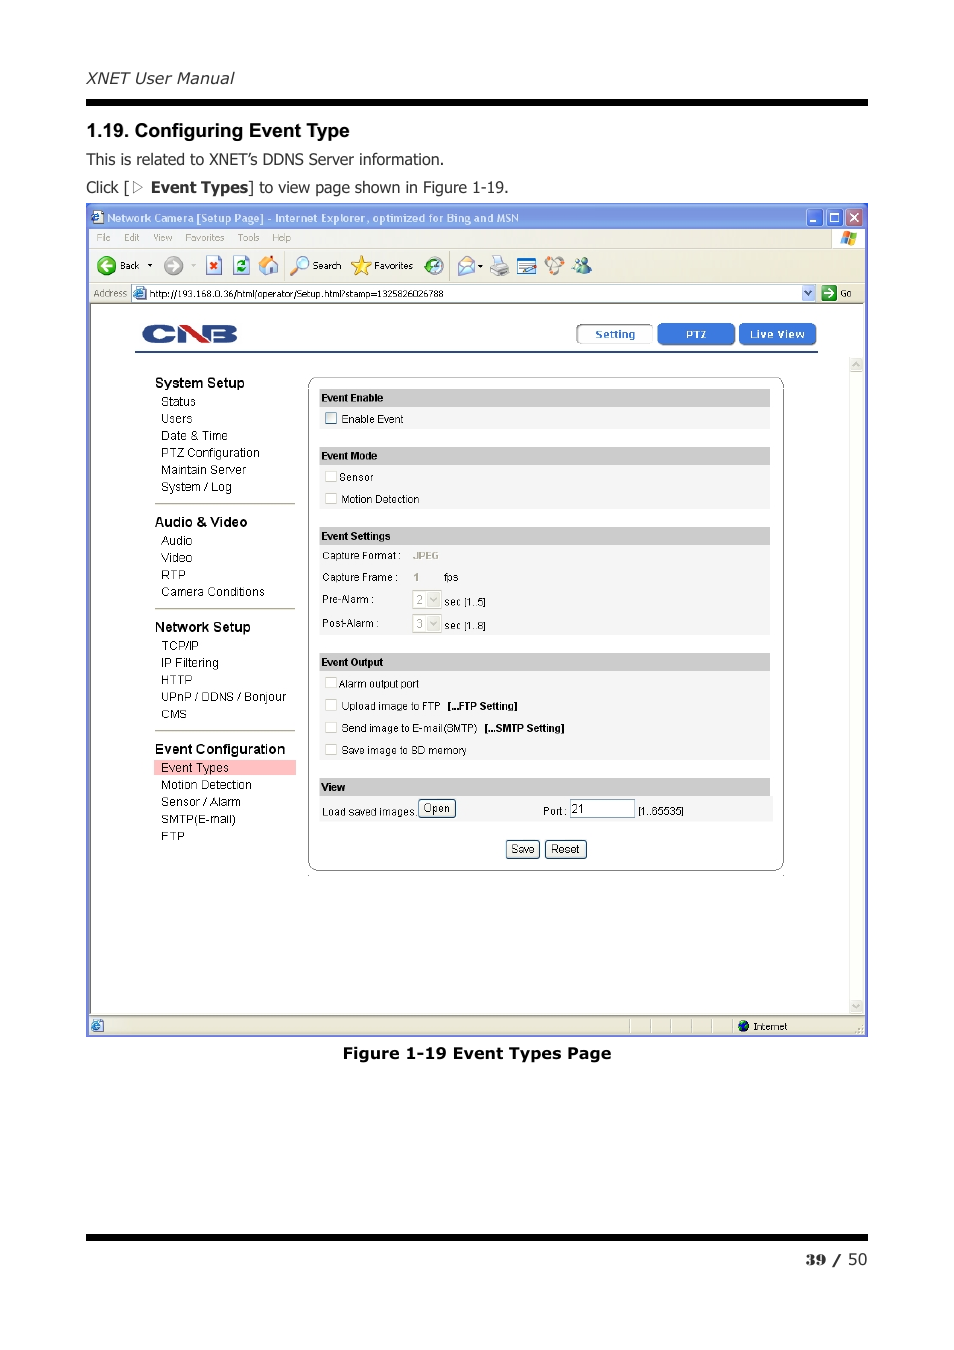Switch to the PTZ tab

pos(696,334)
